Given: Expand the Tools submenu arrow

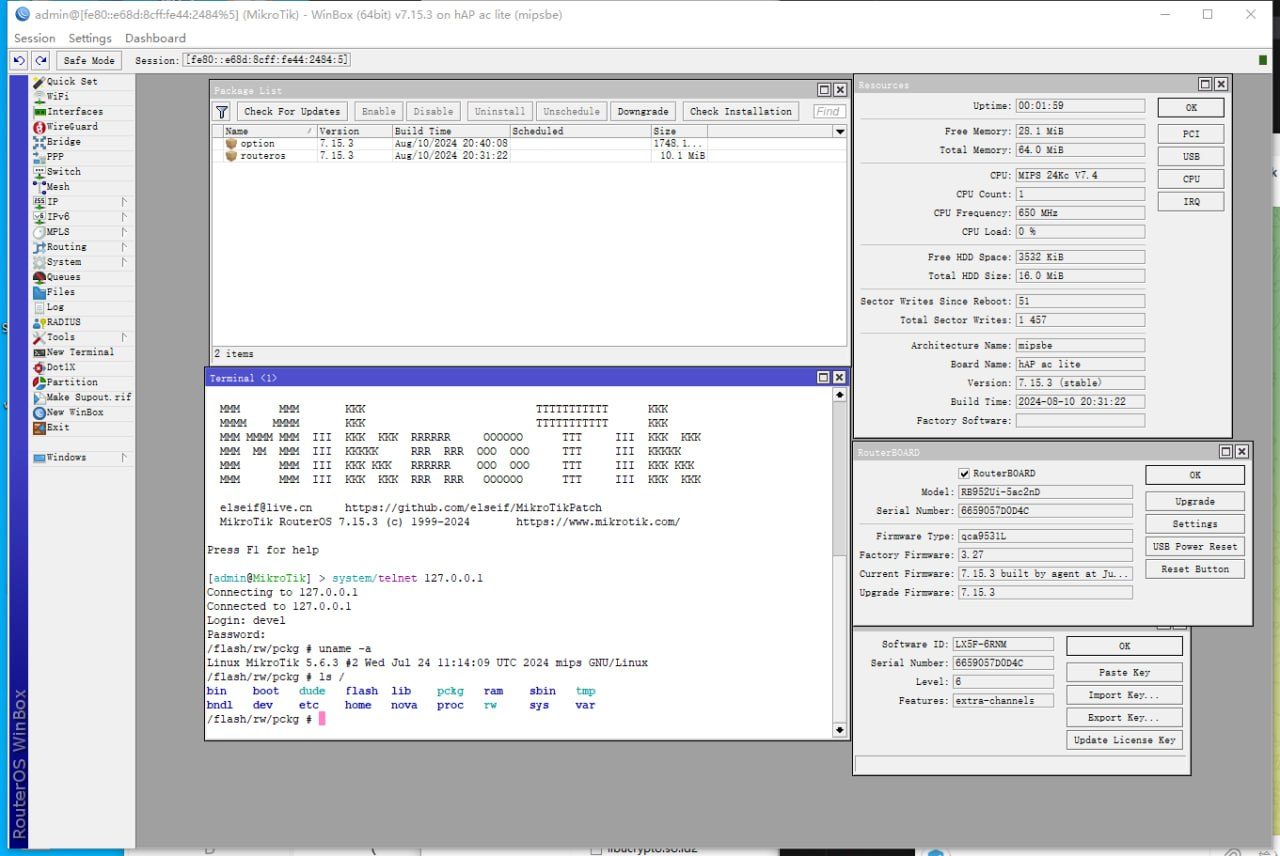Looking at the screenshot, I should click(125, 337).
